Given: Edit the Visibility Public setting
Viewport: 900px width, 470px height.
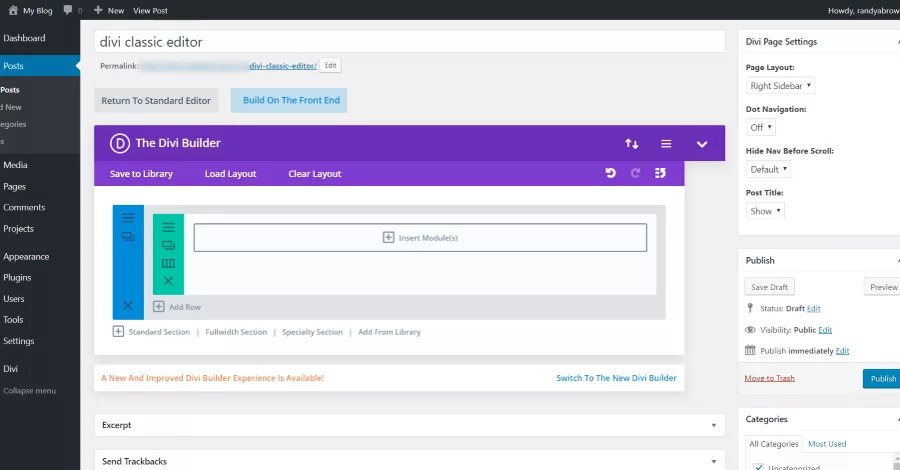Looking at the screenshot, I should tap(825, 330).
